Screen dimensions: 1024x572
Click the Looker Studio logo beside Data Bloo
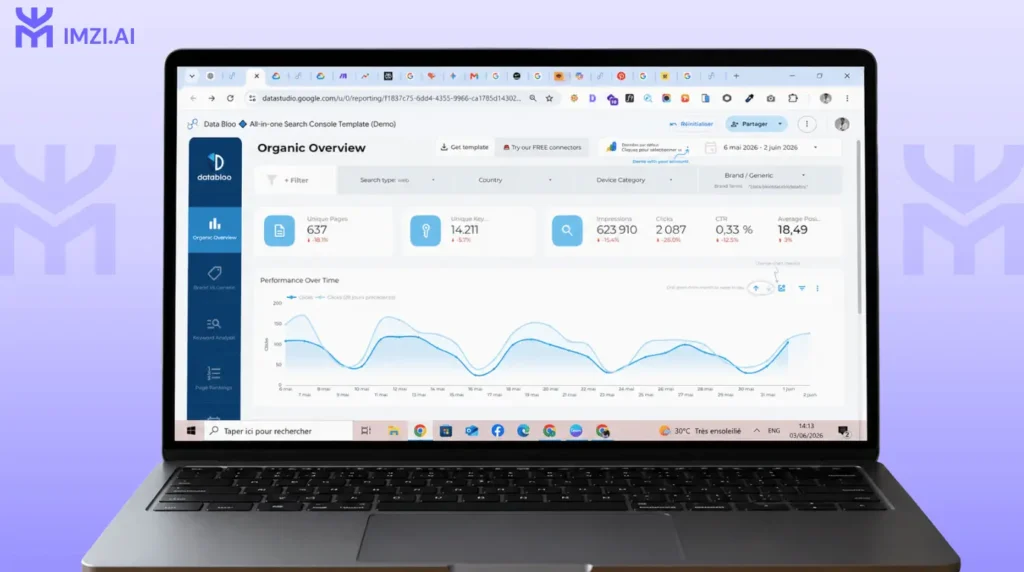tap(193, 124)
